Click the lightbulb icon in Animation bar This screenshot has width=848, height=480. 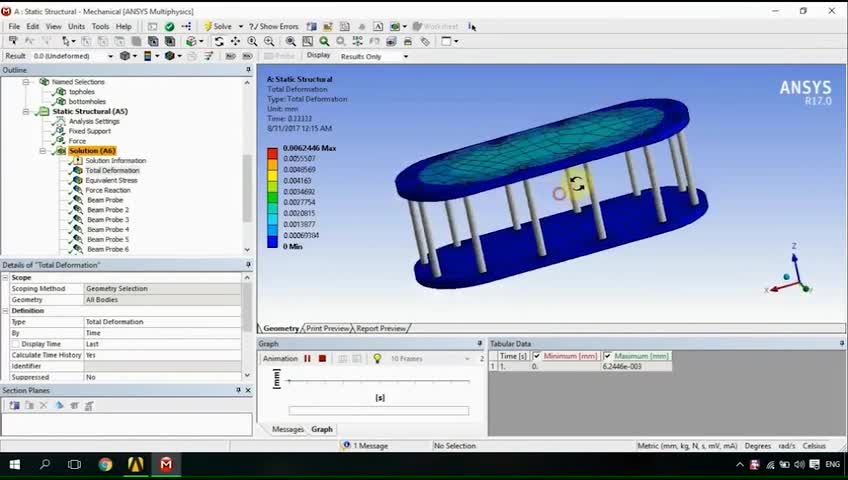(377, 358)
